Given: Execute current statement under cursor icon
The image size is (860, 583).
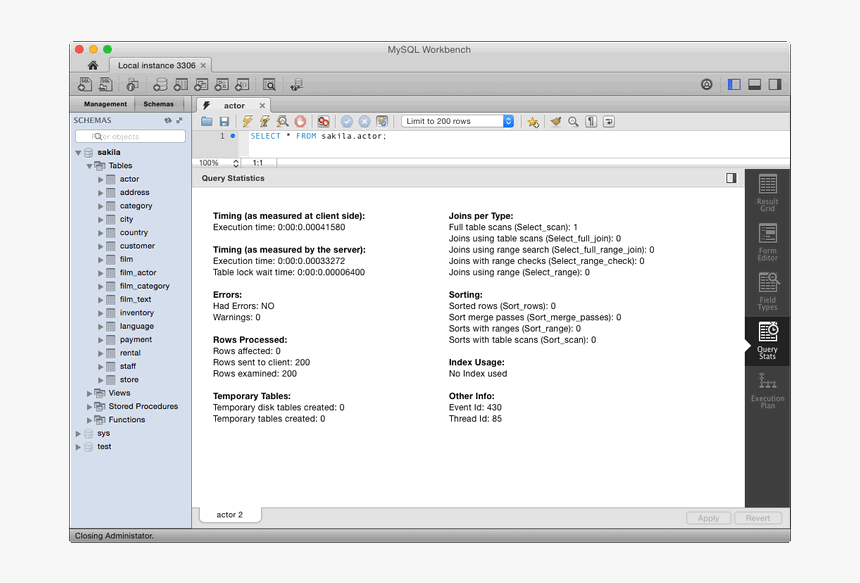Looking at the screenshot, I should [265, 122].
